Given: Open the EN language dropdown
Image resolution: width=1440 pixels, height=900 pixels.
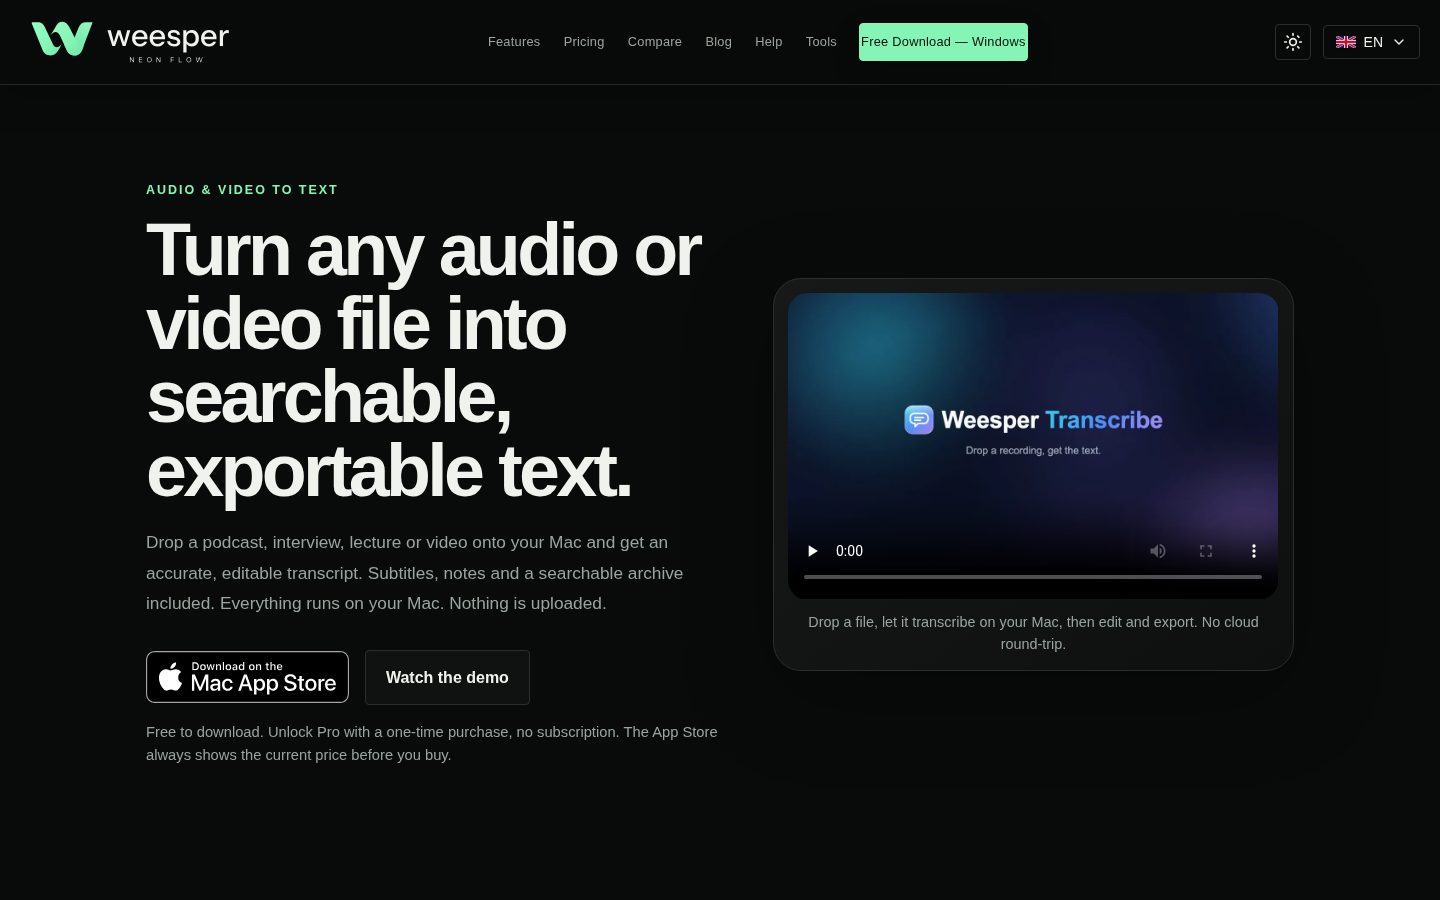Looking at the screenshot, I should pos(1371,42).
